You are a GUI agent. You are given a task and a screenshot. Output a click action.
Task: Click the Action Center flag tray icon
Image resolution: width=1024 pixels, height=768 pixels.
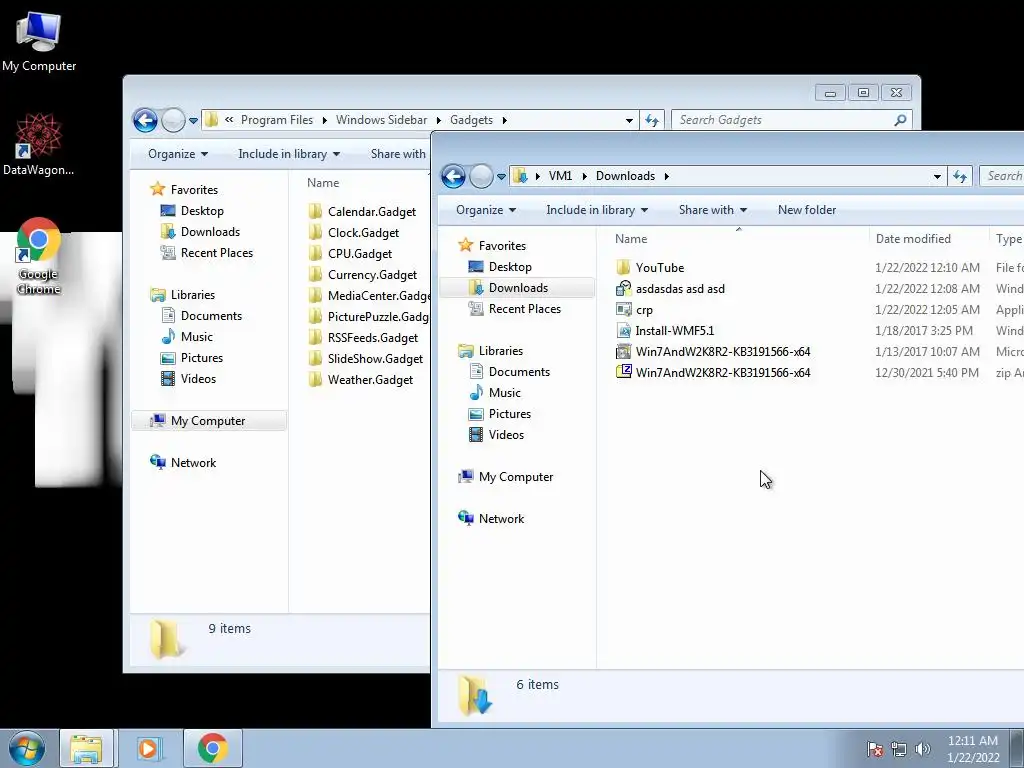tap(874, 749)
